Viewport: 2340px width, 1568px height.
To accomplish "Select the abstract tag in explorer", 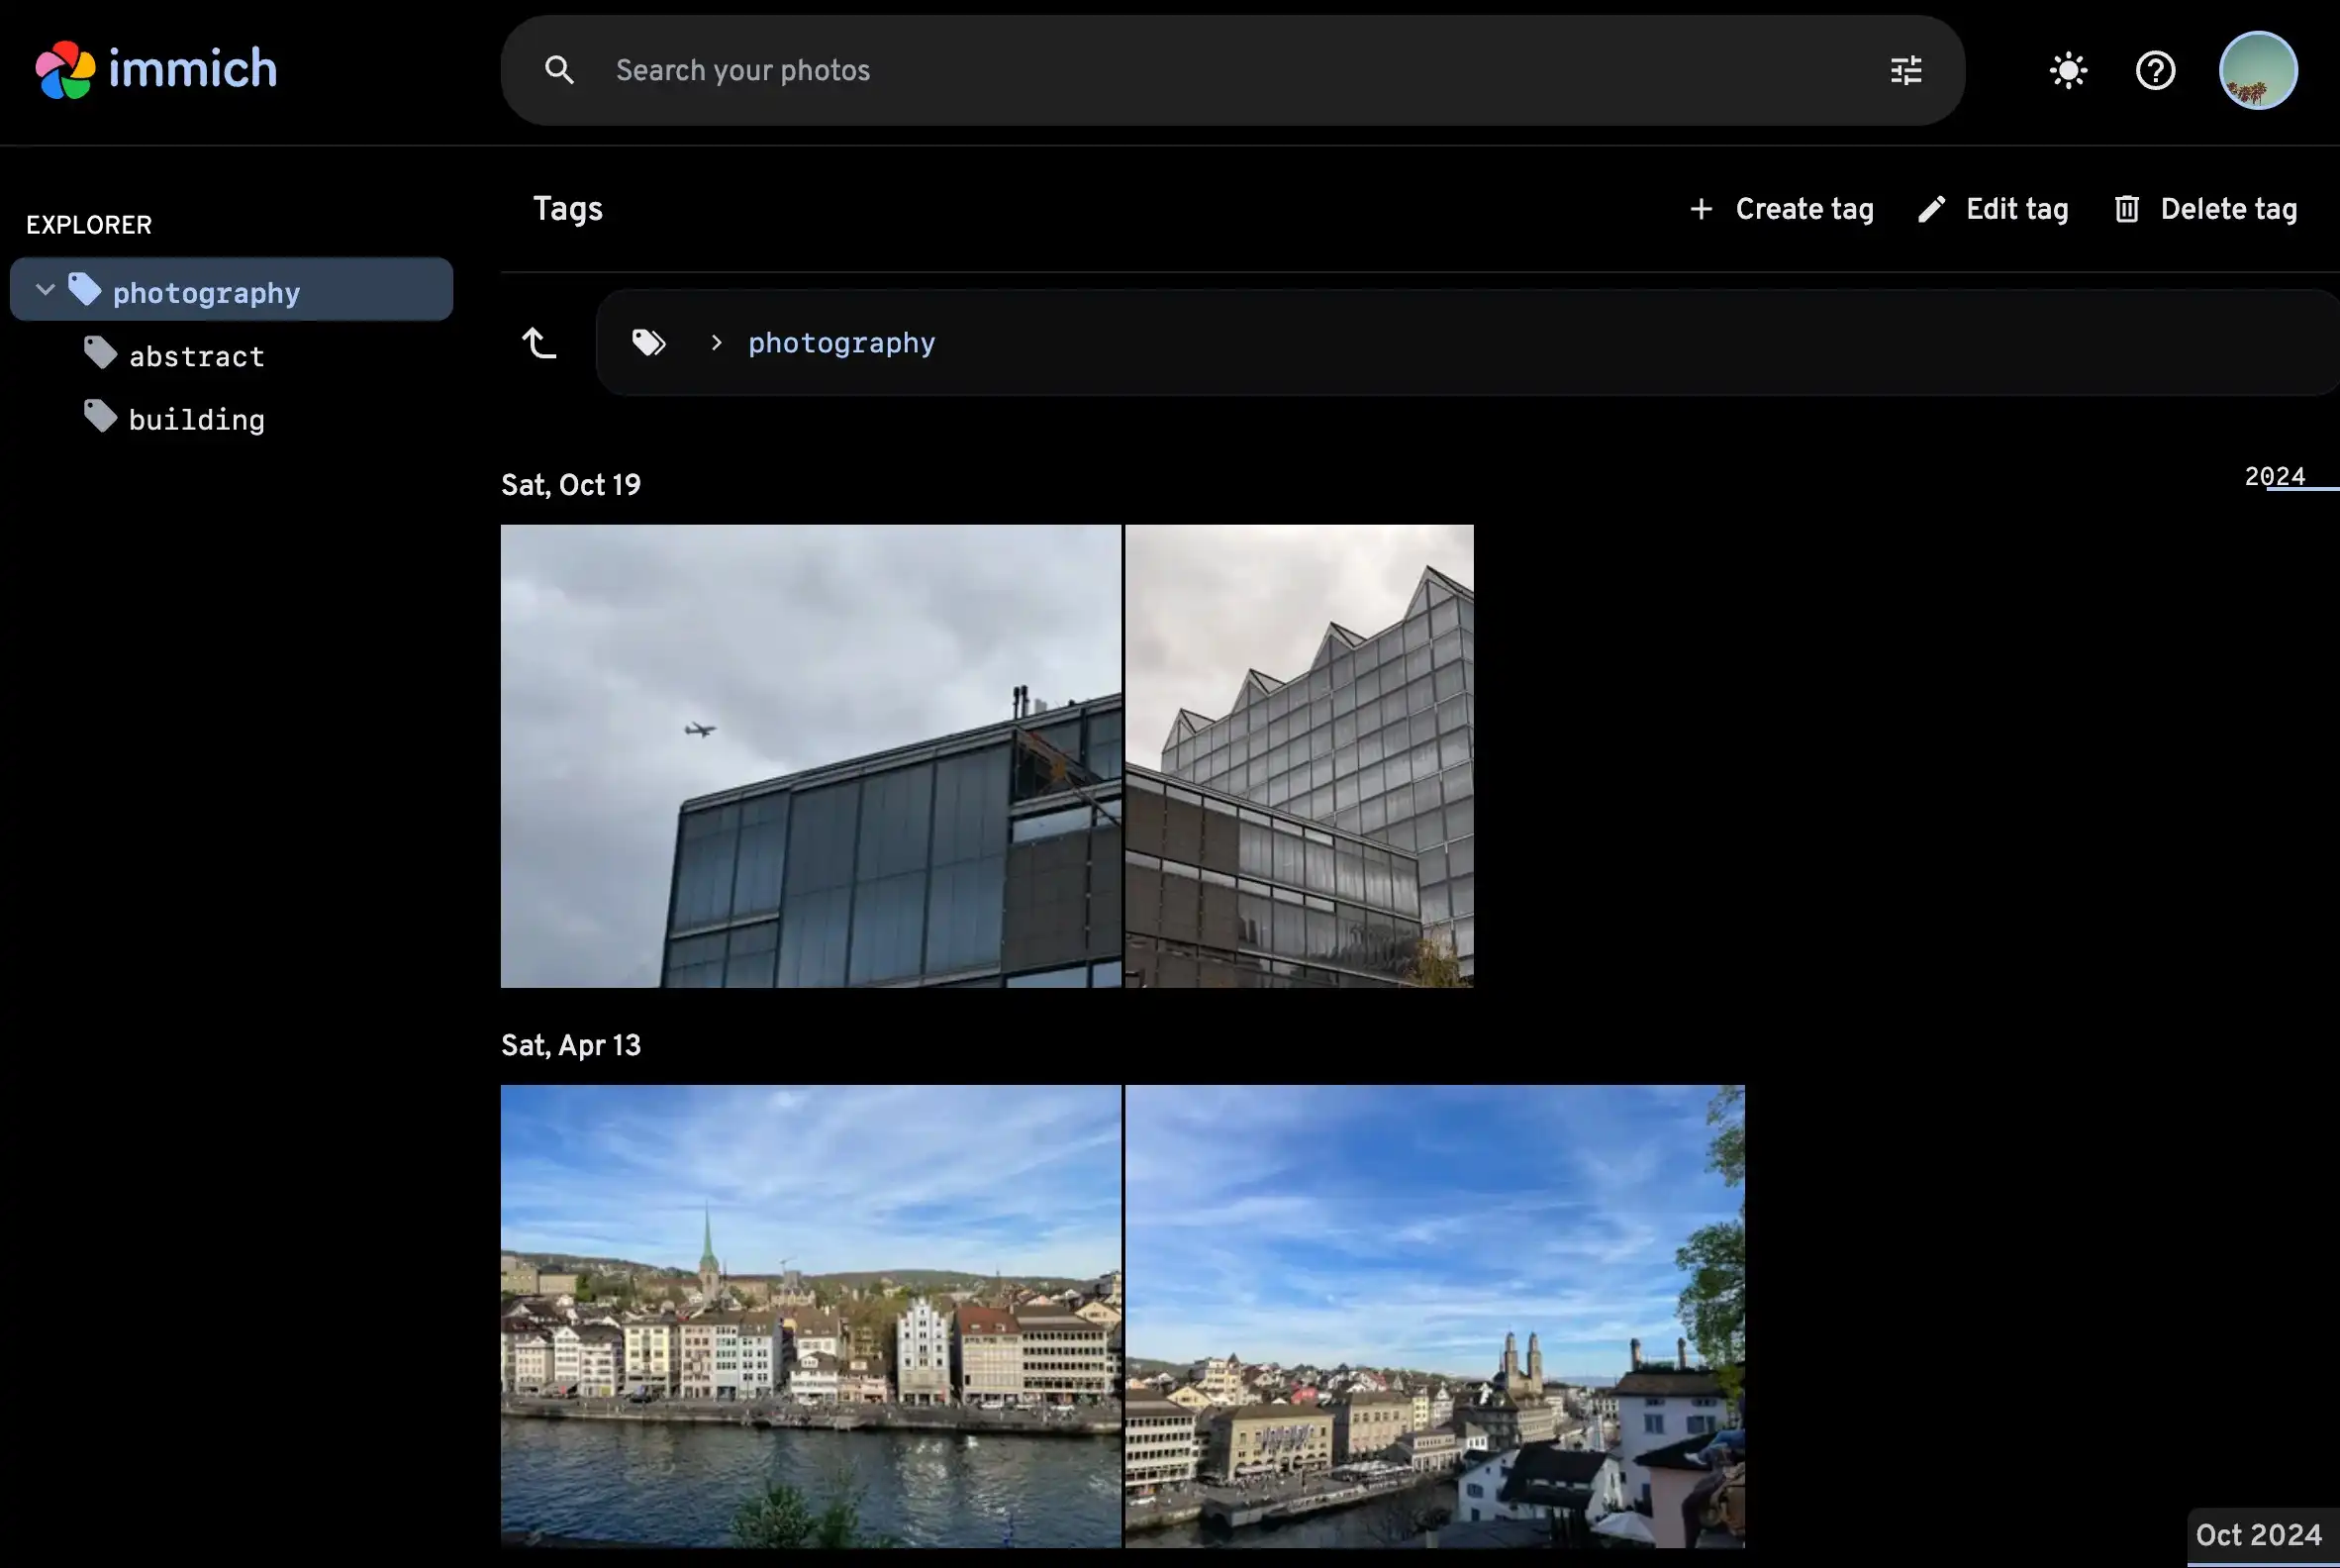I will point(196,356).
